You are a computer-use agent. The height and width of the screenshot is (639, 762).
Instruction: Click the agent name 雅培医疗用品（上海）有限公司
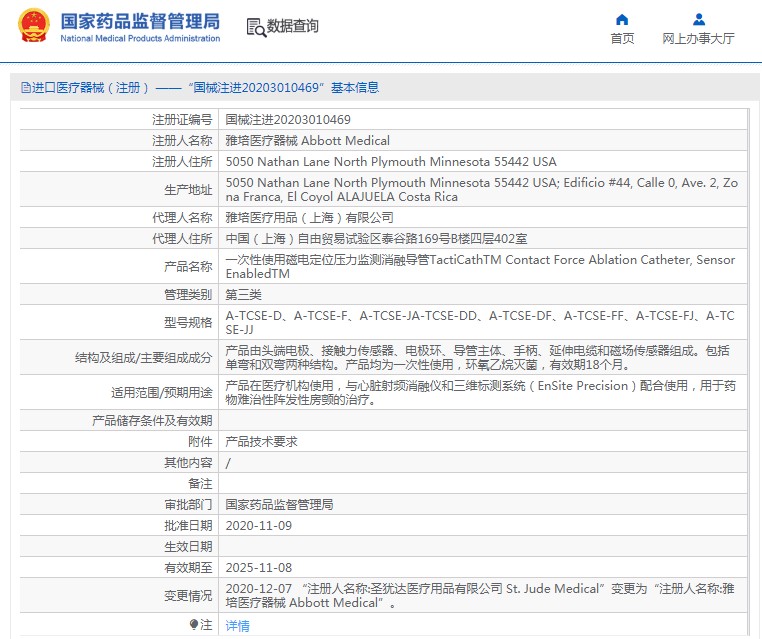coord(309,218)
